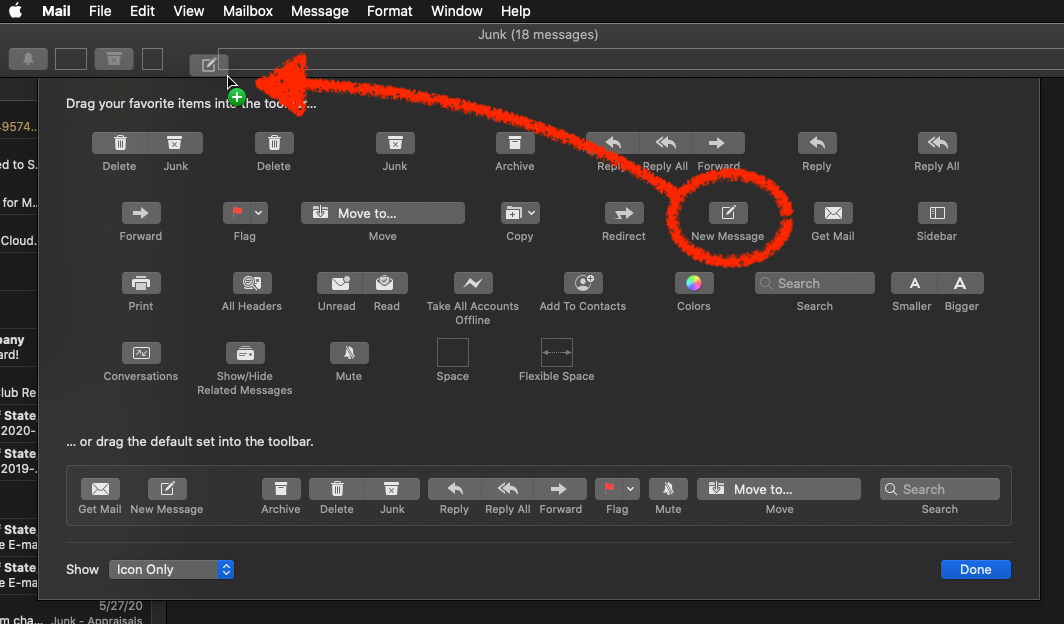
Task: Select the Conversations icon
Action: click(x=141, y=353)
